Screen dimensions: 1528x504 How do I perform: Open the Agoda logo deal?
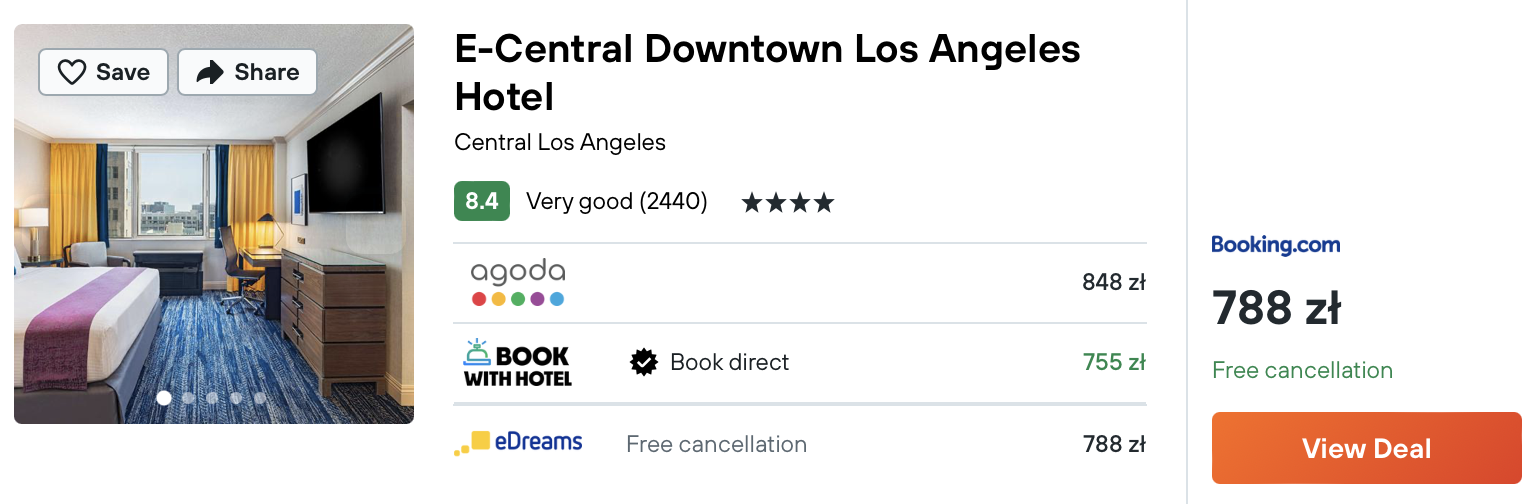(x=518, y=283)
